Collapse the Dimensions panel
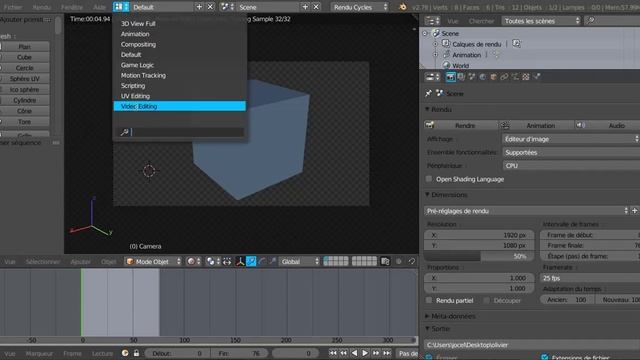Viewport: 640px width, 360px height. point(427,195)
